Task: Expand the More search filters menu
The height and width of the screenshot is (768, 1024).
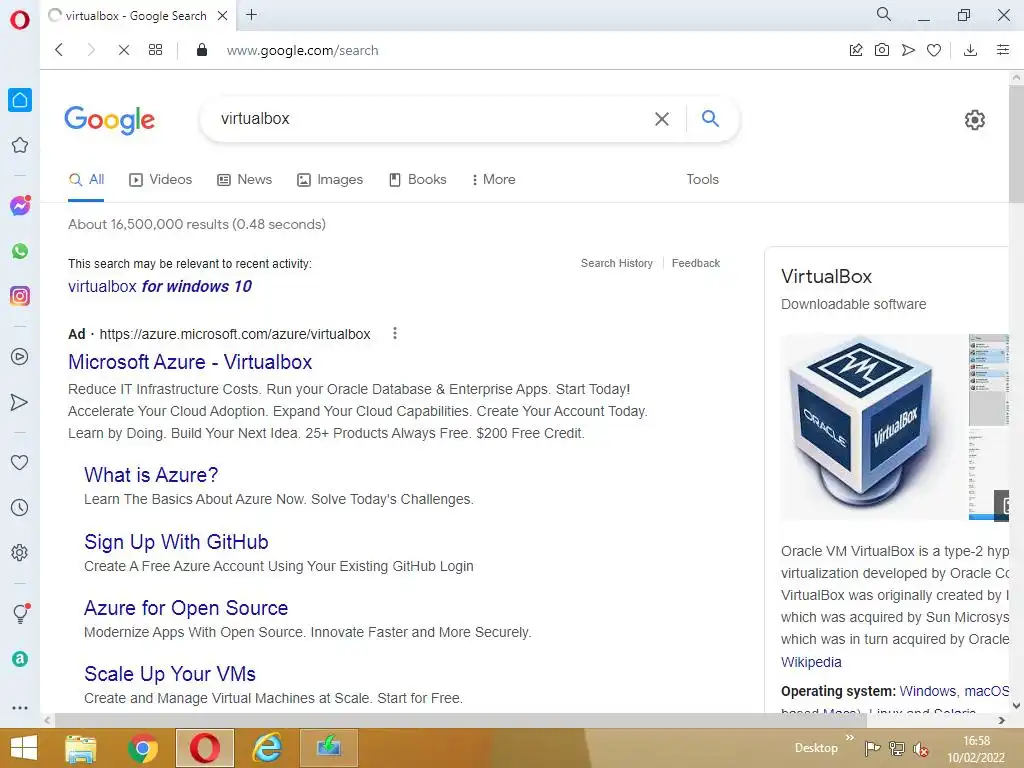Action: tap(493, 179)
